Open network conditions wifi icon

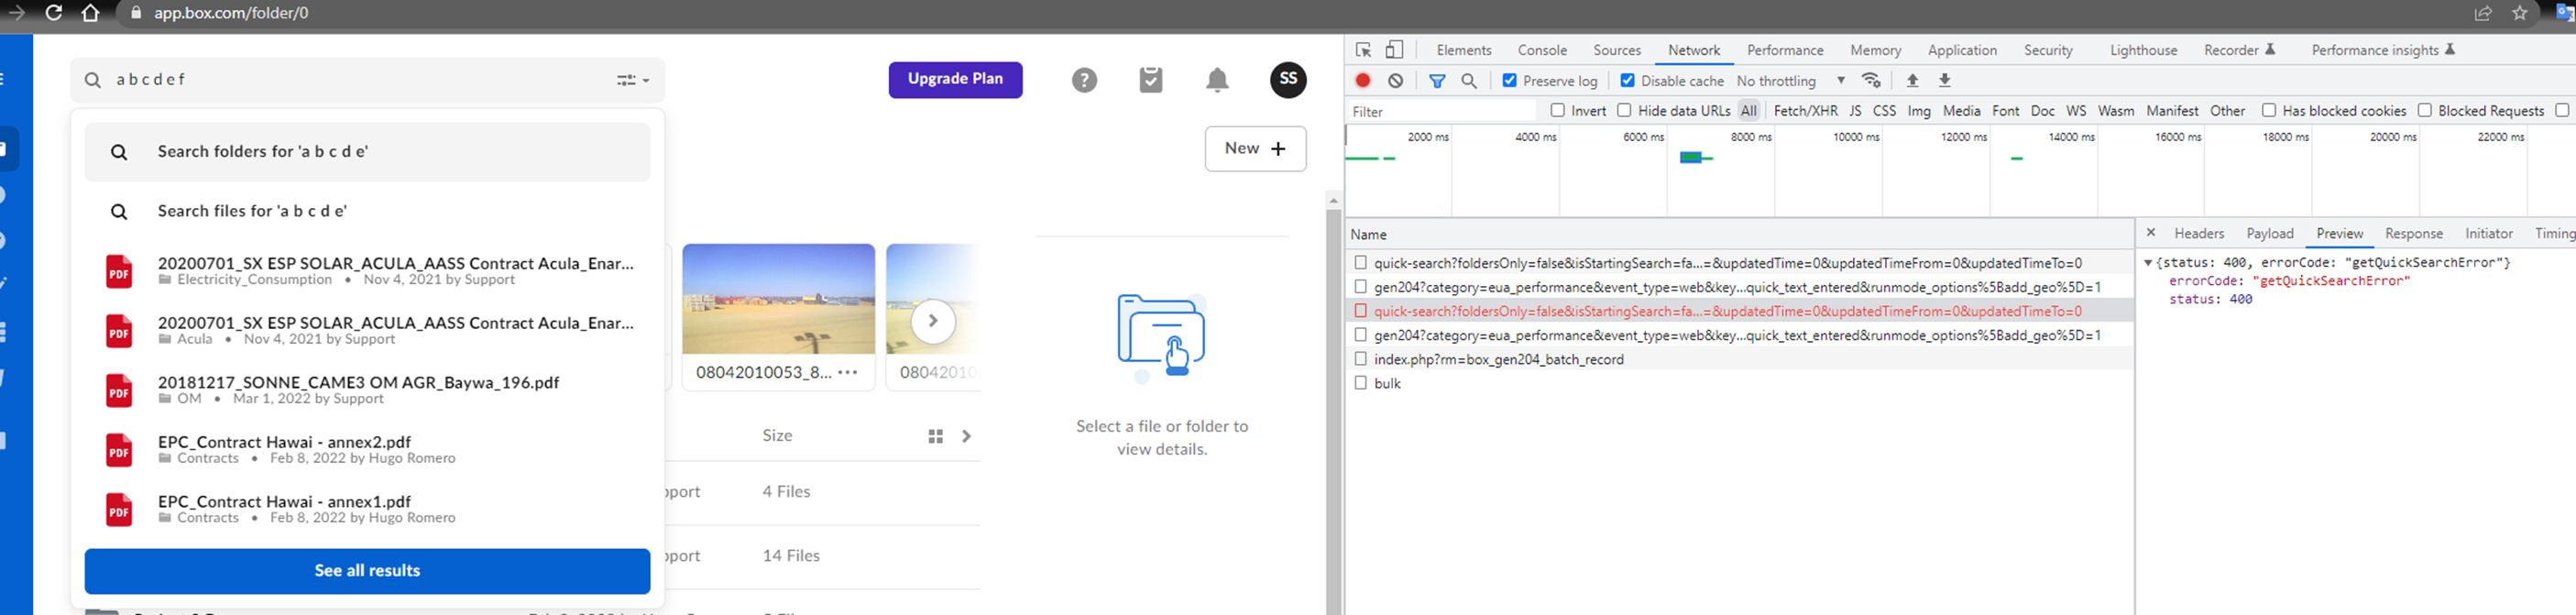[1871, 81]
